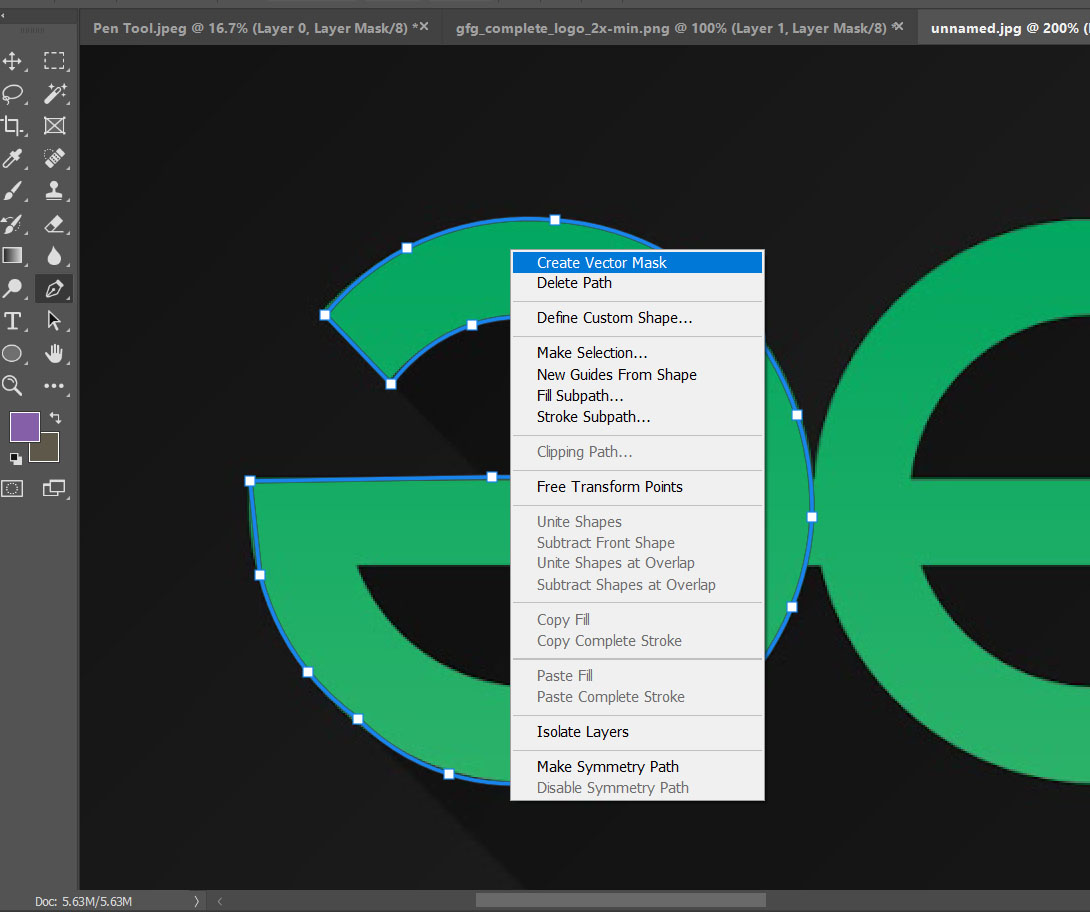Select the Blur tool

point(54,256)
